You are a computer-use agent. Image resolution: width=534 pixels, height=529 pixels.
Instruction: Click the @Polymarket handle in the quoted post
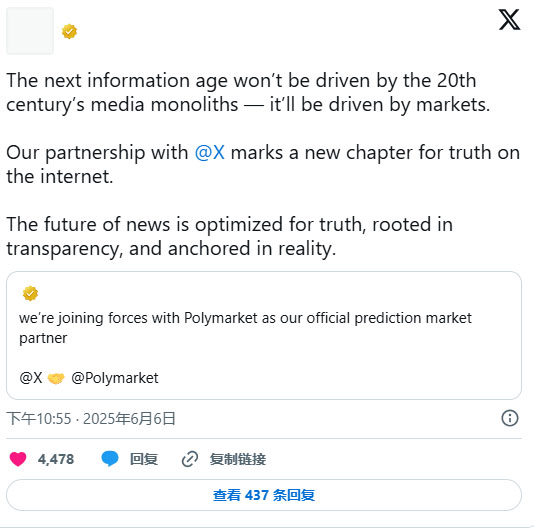(x=115, y=378)
